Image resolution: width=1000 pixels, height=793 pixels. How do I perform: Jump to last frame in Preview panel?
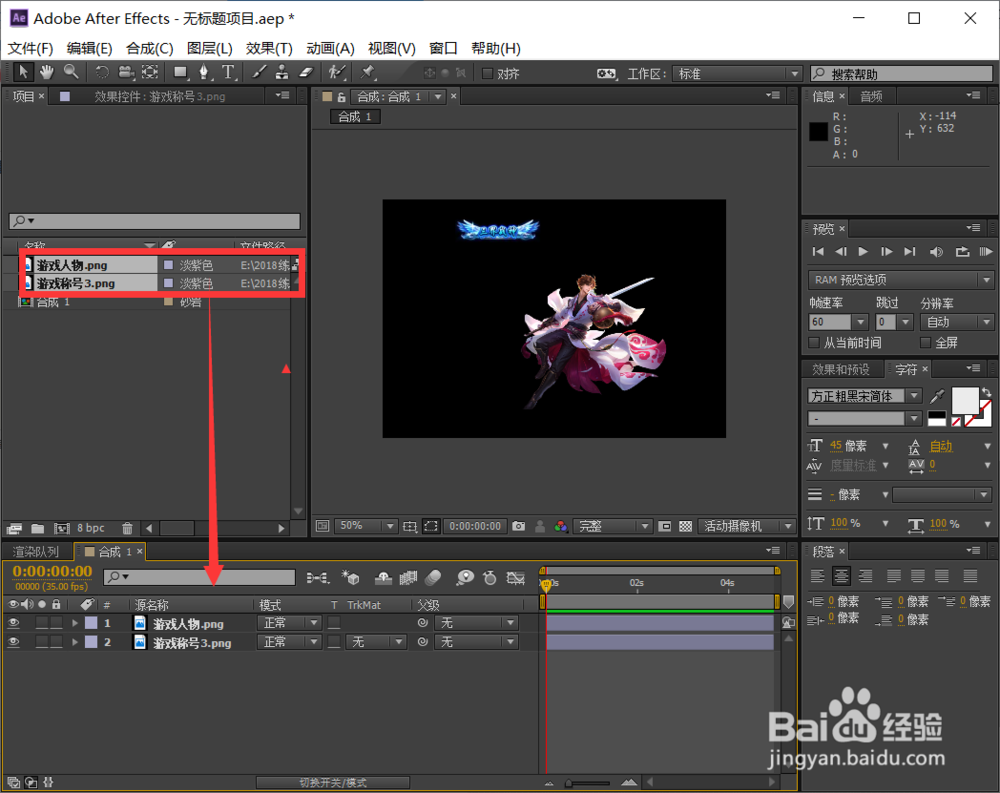pyautogui.click(x=910, y=251)
